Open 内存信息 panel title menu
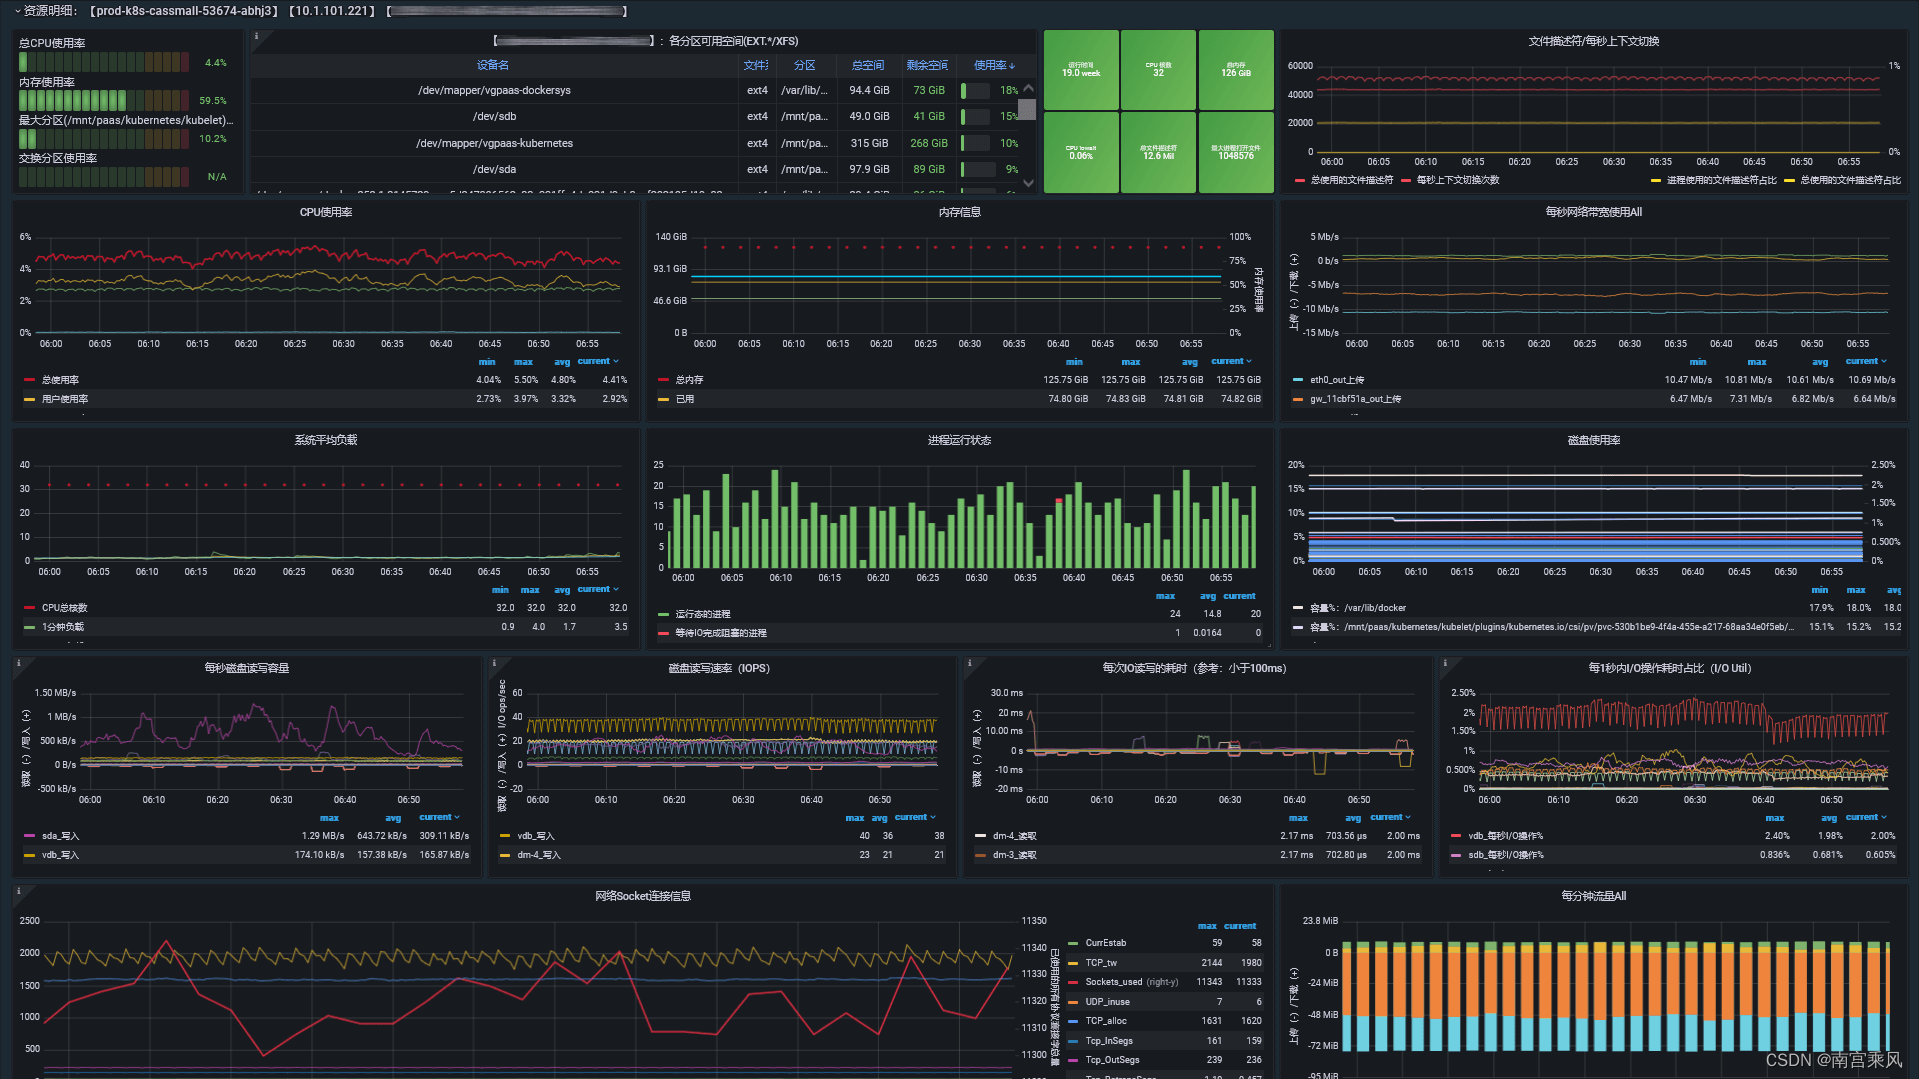The width and height of the screenshot is (1919, 1079). click(959, 212)
